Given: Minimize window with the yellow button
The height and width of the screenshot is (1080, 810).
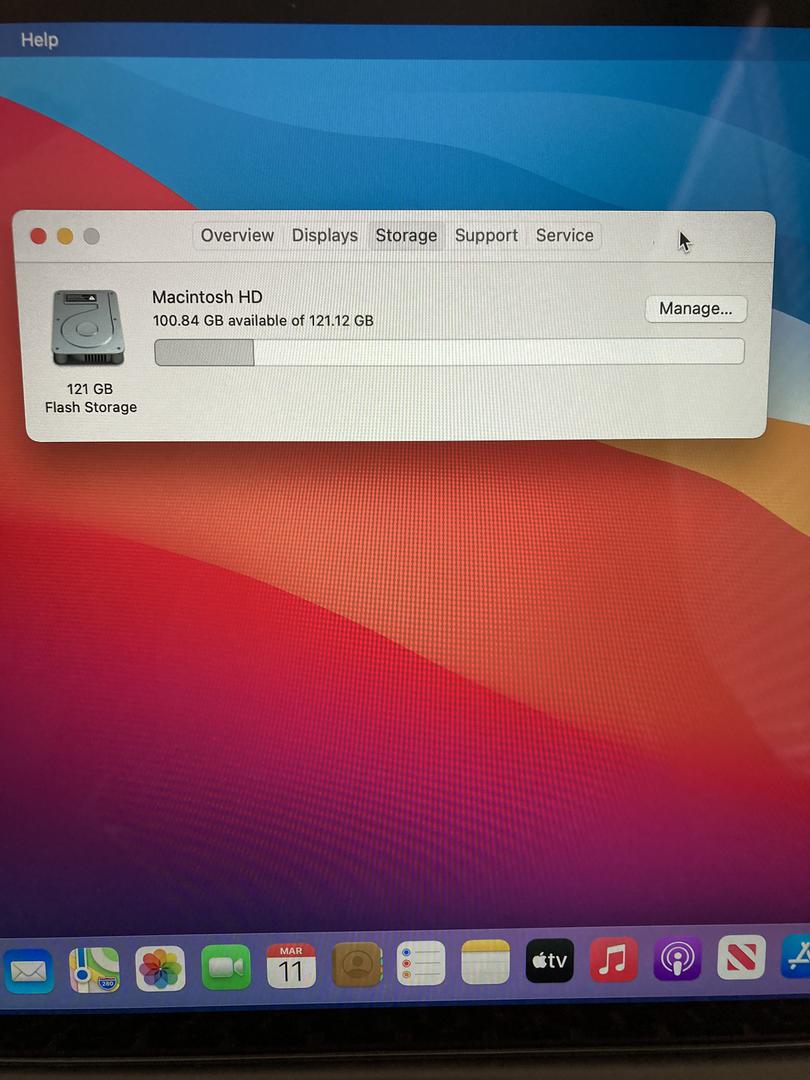Looking at the screenshot, I should (x=65, y=236).
